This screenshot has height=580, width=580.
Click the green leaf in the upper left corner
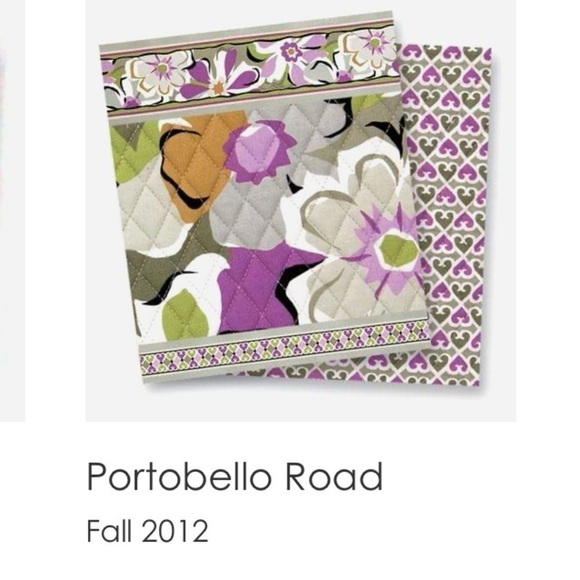coord(135,150)
